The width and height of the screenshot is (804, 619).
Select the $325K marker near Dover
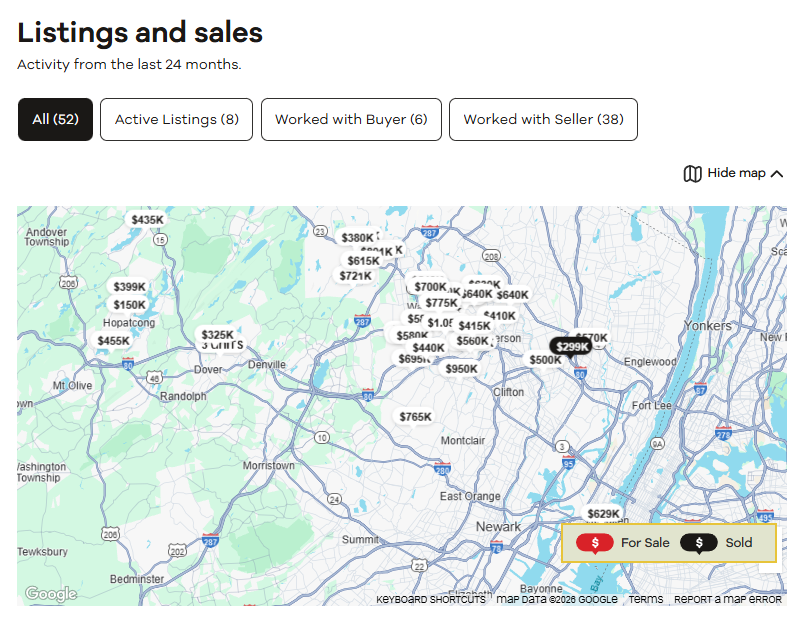[x=217, y=335]
